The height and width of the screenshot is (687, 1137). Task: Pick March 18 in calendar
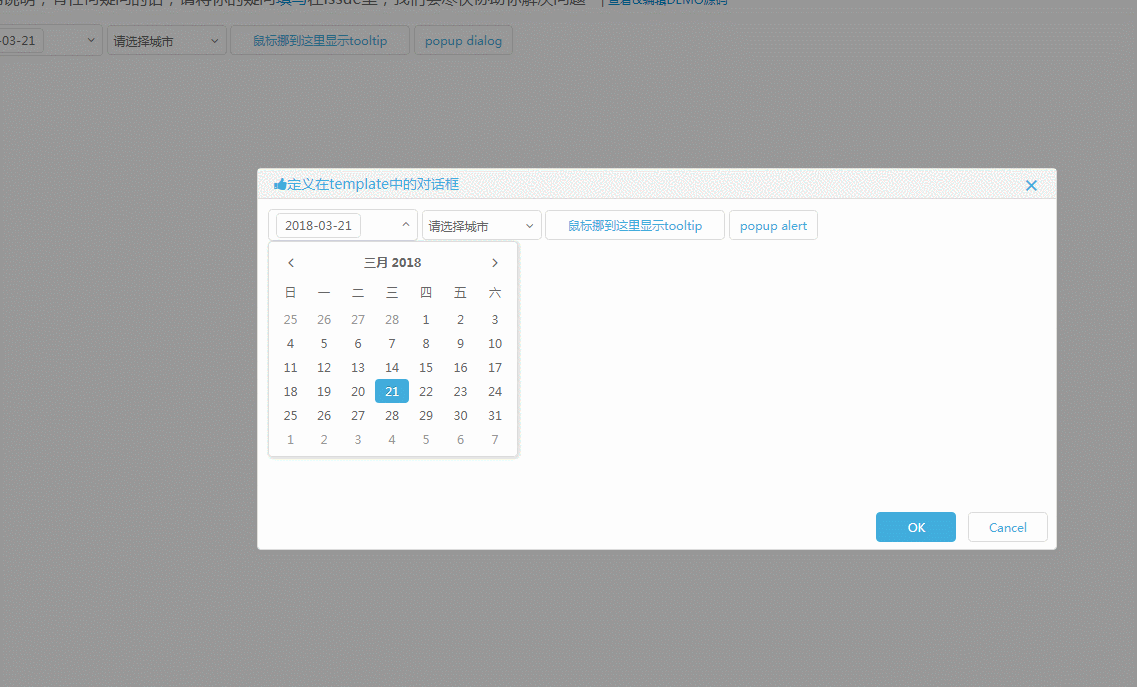pos(290,392)
